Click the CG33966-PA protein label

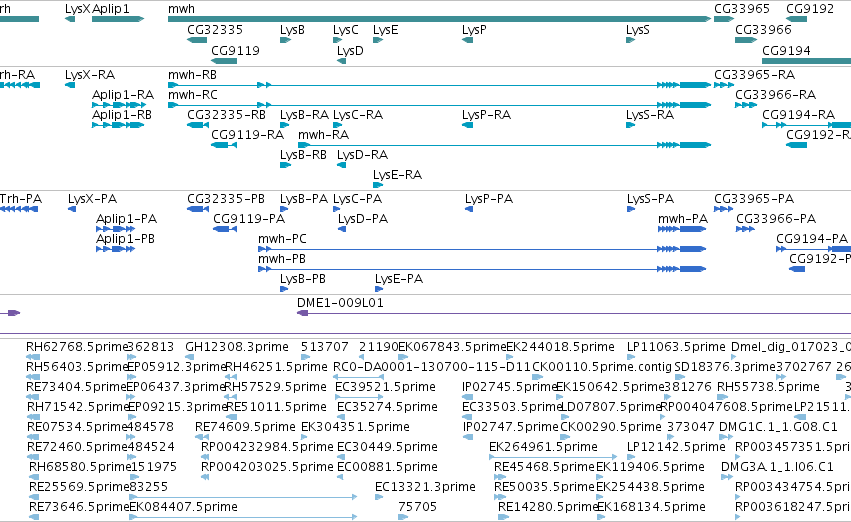(x=776, y=219)
